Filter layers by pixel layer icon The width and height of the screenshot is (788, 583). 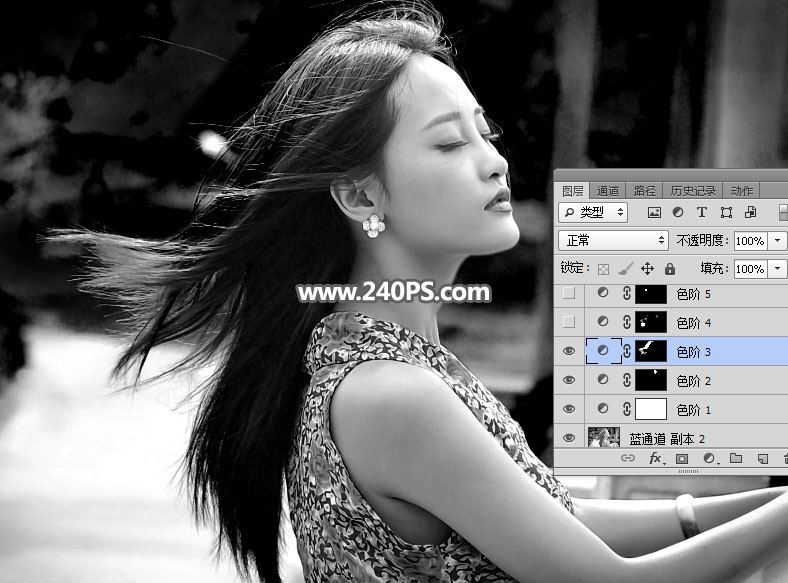pyautogui.click(x=654, y=212)
